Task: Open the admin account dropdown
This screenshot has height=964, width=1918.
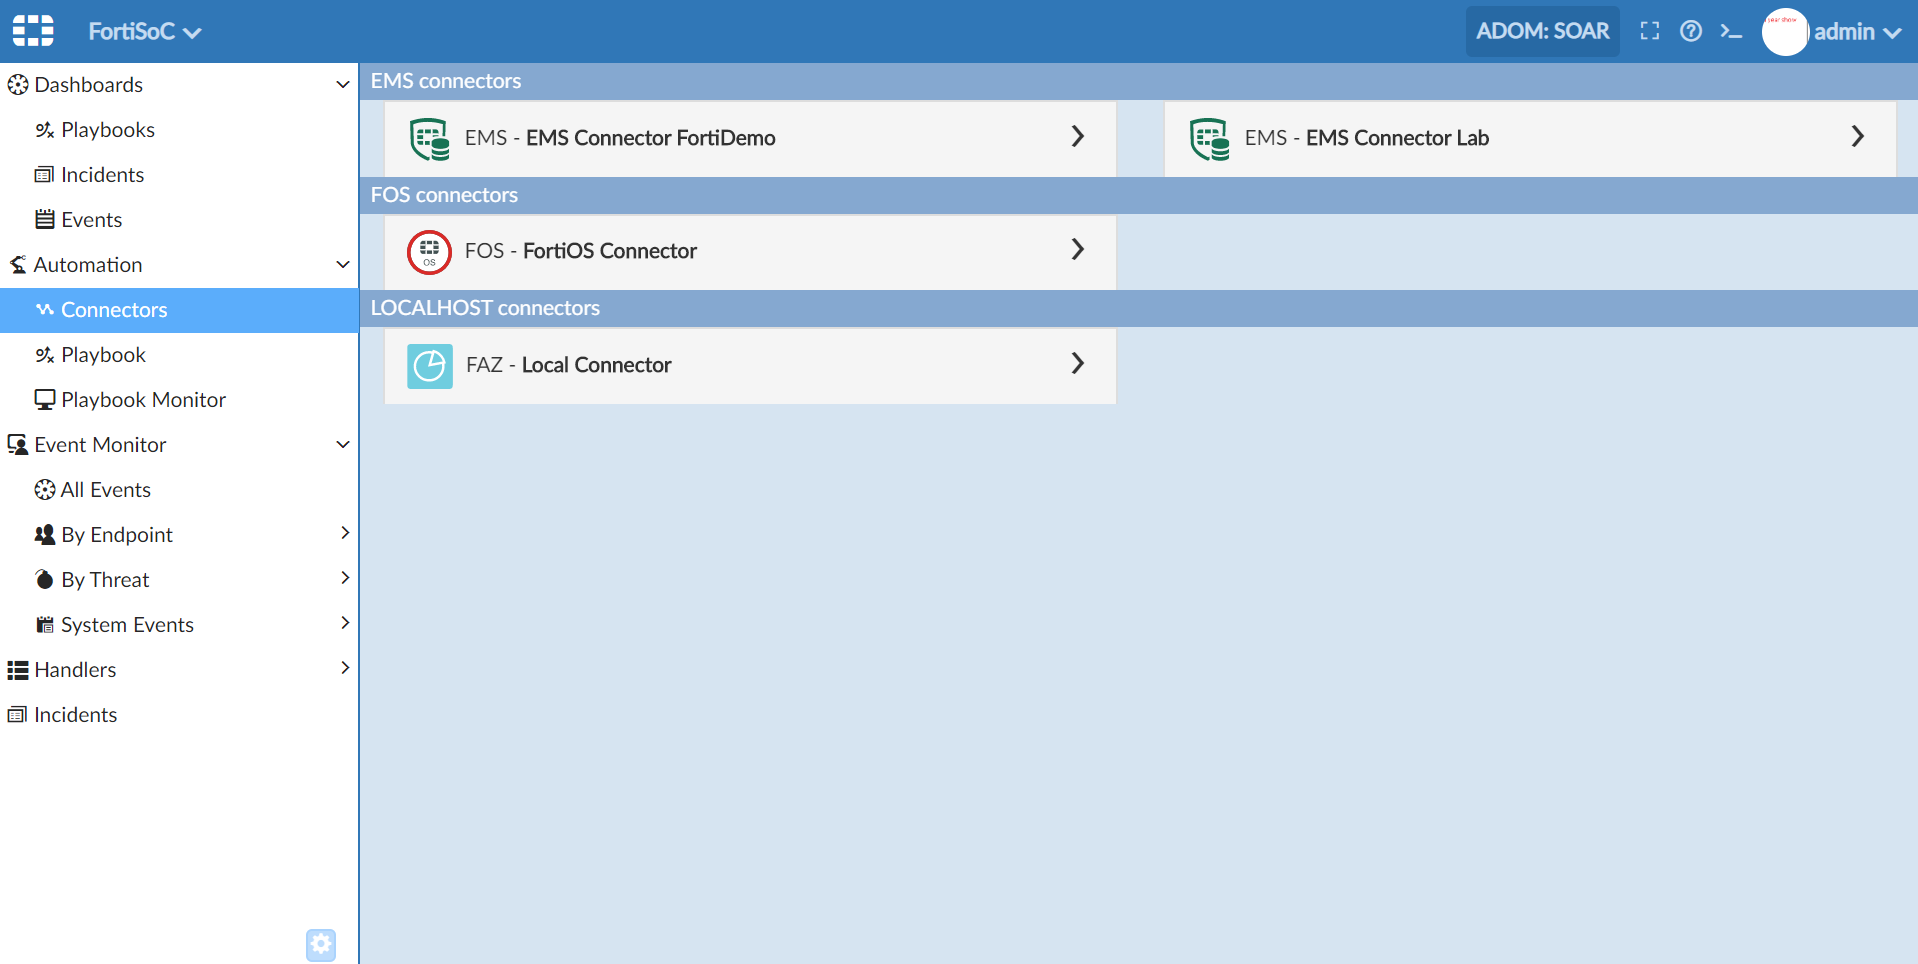Action: pos(1857,32)
